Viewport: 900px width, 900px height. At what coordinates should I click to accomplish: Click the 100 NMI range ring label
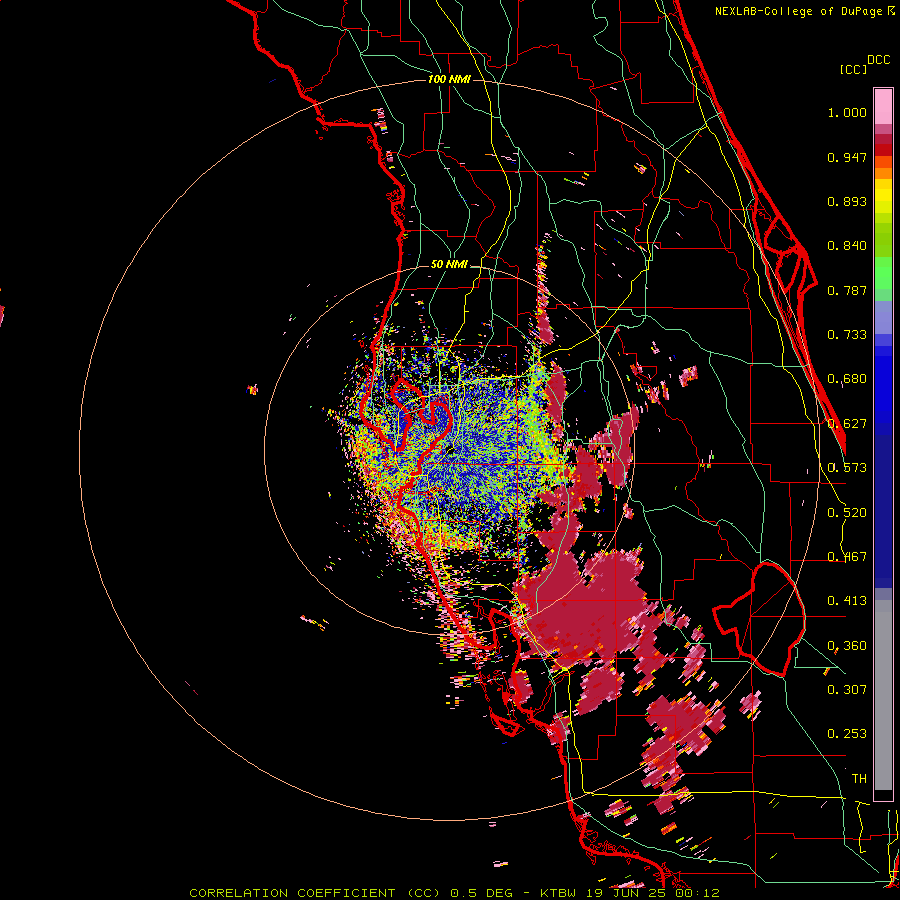(449, 79)
